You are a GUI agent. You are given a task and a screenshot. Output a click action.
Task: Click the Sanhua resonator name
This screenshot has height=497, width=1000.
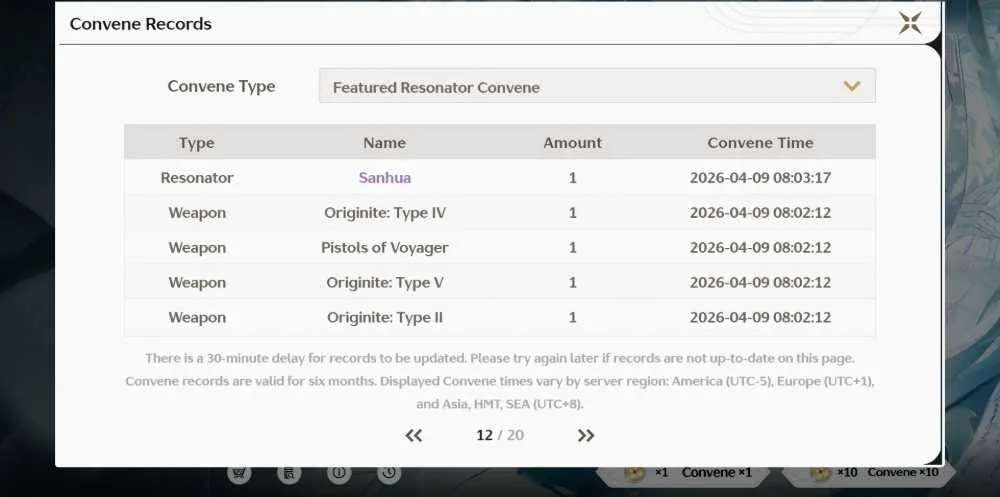coord(385,178)
